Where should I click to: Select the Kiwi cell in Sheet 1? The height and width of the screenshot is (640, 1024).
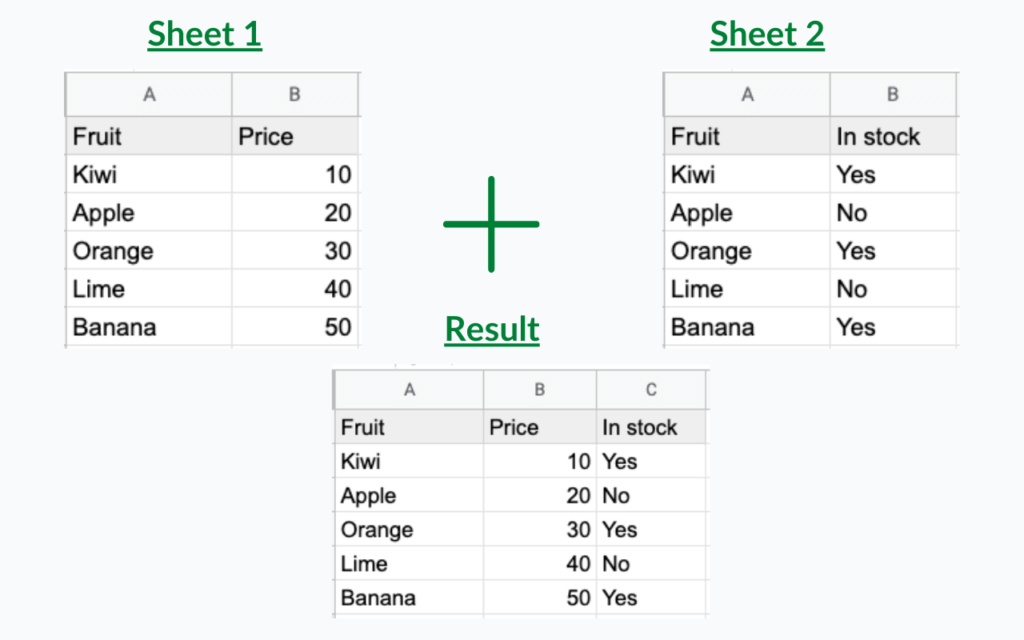point(149,174)
